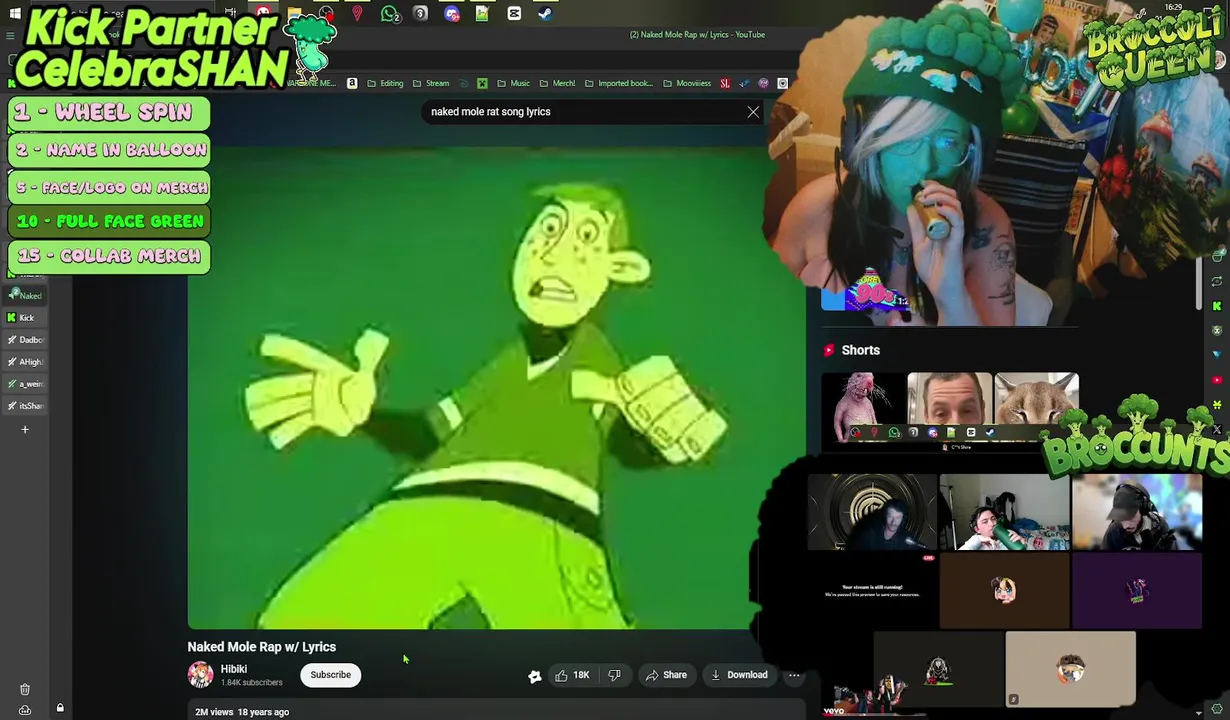Switch to the Naked Mole Rap sidebar tab
The width and height of the screenshot is (1230, 720).
coord(25,295)
